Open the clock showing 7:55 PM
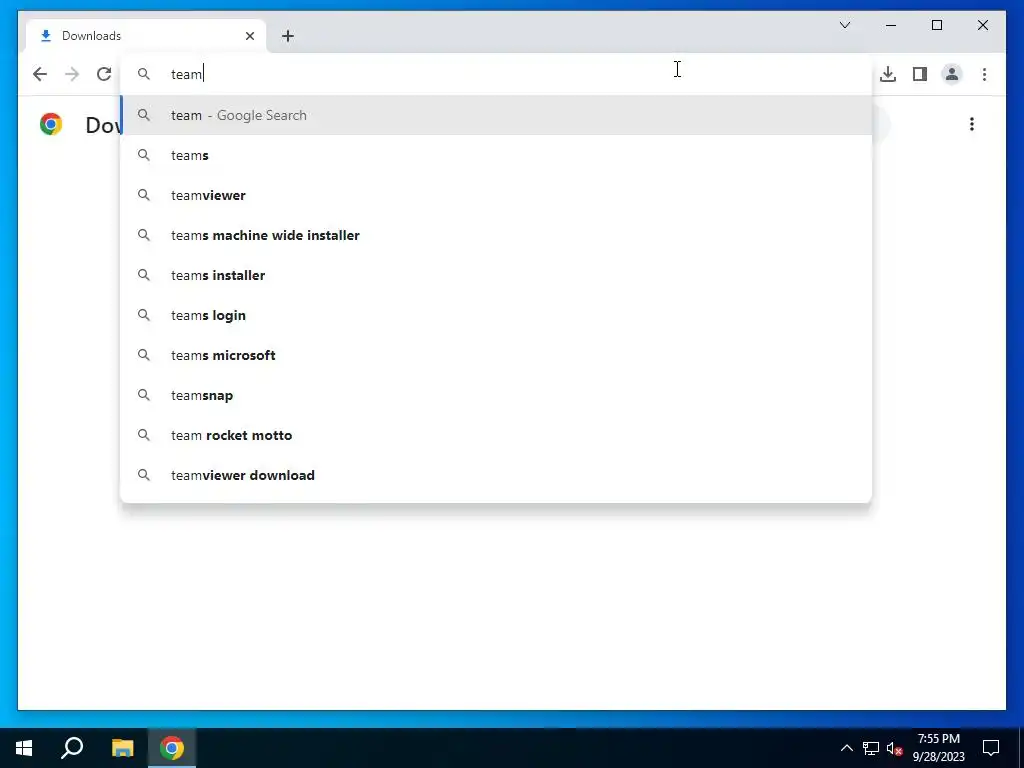The height and width of the screenshot is (768, 1024). pyautogui.click(x=938, y=748)
